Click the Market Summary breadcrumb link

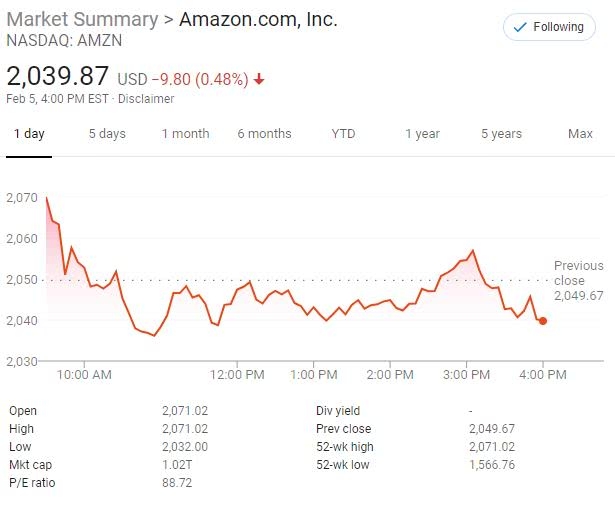click(82, 20)
